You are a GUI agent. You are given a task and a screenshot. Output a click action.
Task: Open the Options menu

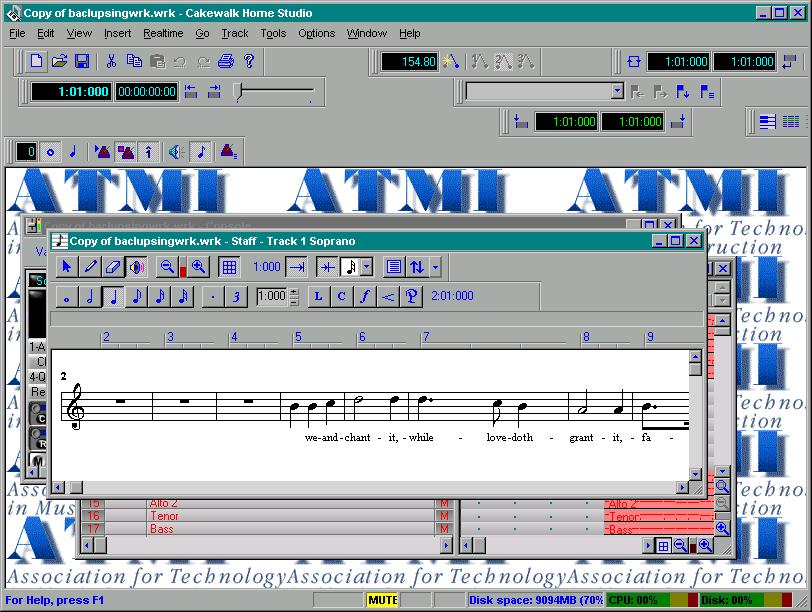[x=316, y=33]
